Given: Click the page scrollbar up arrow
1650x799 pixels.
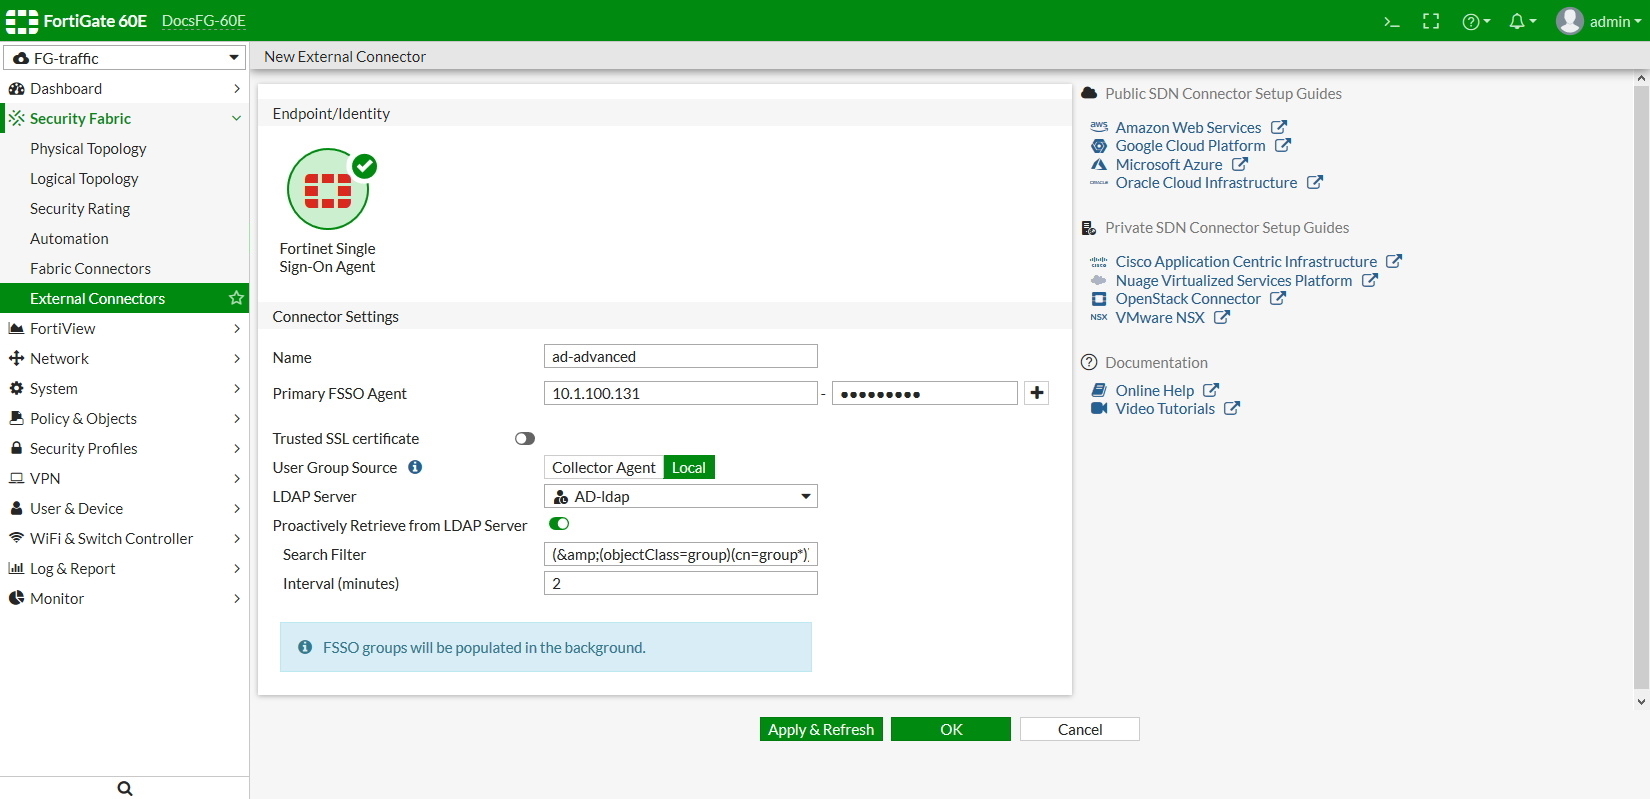Looking at the screenshot, I should click(x=1641, y=78).
